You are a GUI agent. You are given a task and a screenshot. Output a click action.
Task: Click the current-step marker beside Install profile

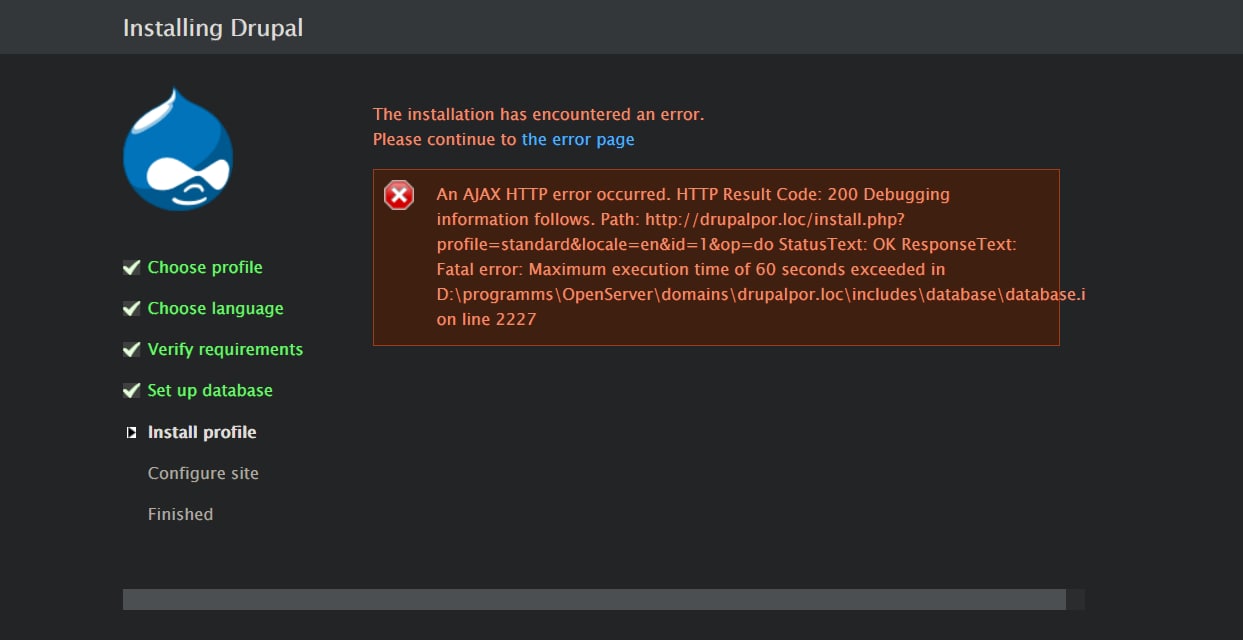point(131,432)
